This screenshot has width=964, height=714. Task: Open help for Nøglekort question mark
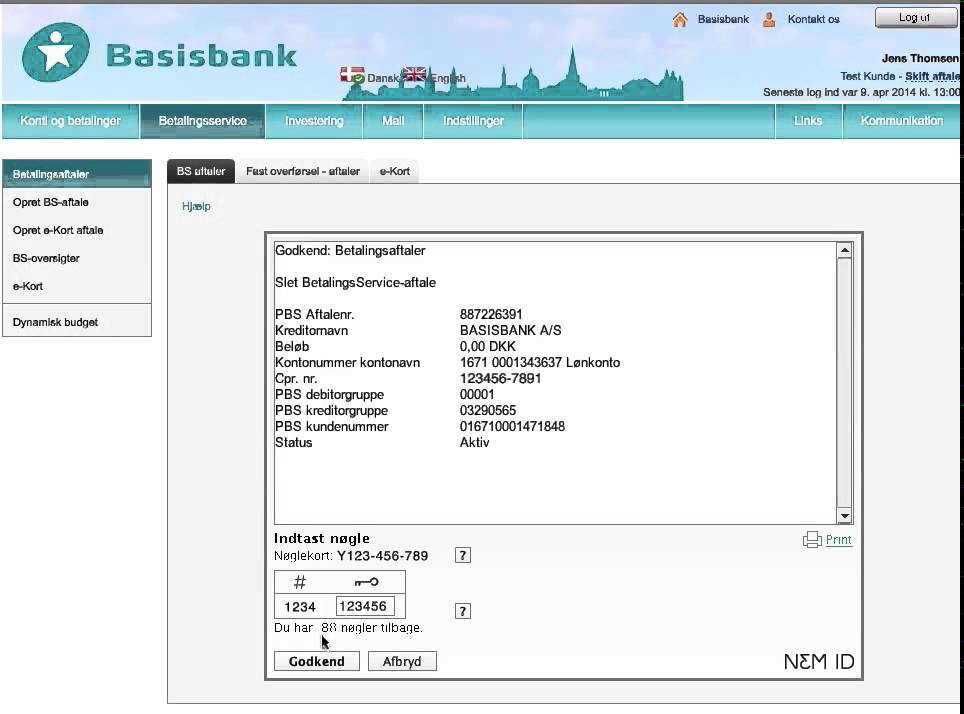pyautogui.click(x=463, y=555)
